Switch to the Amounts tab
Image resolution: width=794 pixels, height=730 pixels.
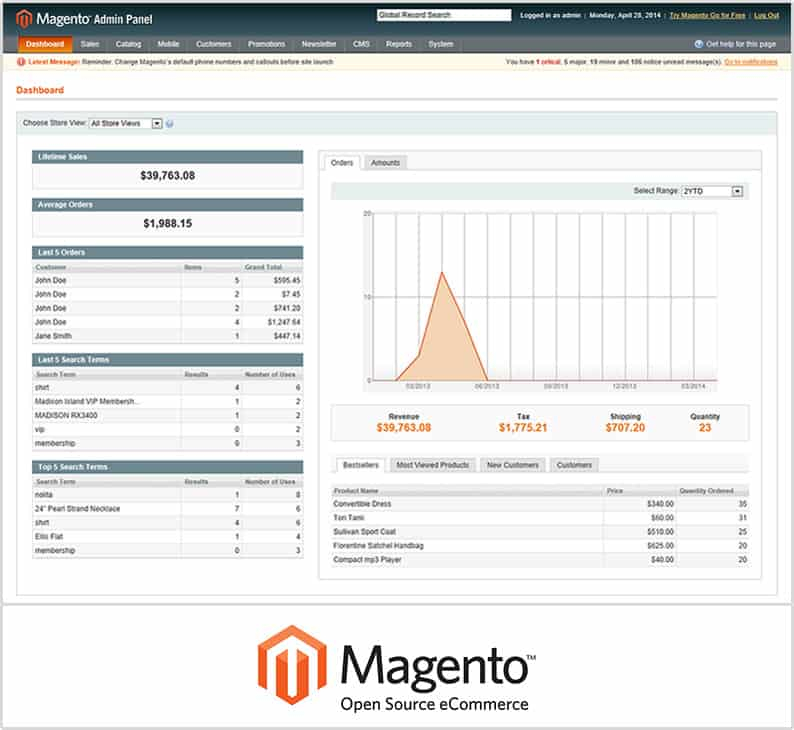385,162
